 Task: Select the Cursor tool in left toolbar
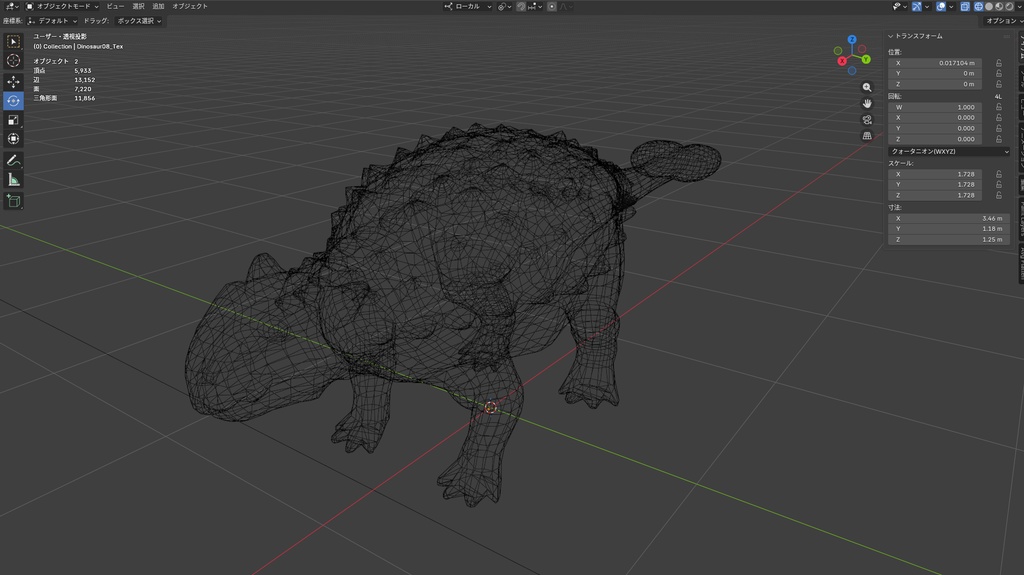point(13,61)
